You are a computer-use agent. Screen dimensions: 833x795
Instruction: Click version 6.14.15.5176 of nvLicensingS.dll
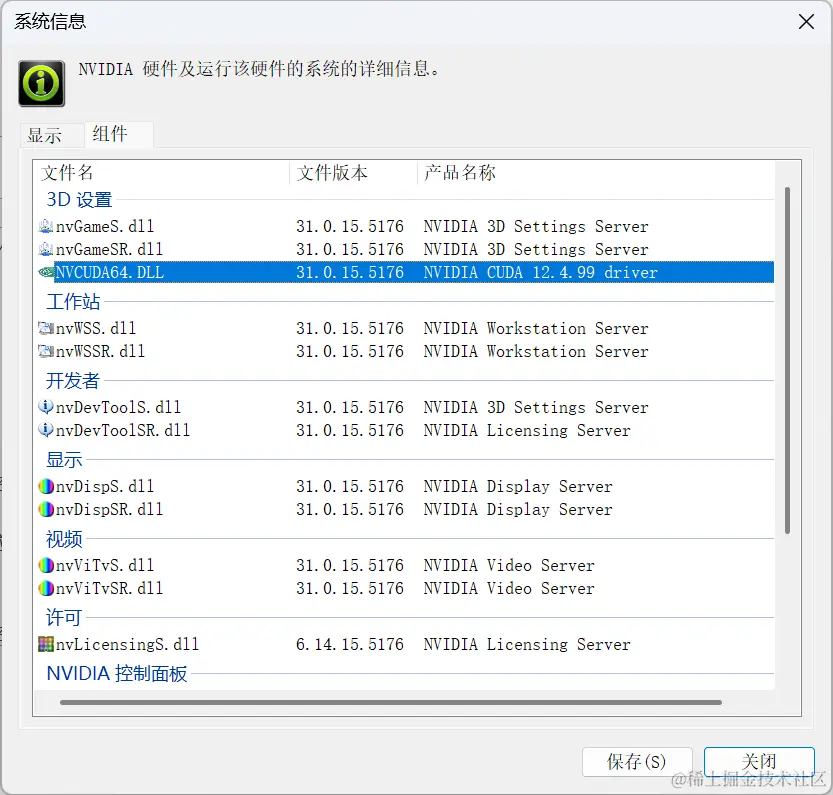(350, 644)
